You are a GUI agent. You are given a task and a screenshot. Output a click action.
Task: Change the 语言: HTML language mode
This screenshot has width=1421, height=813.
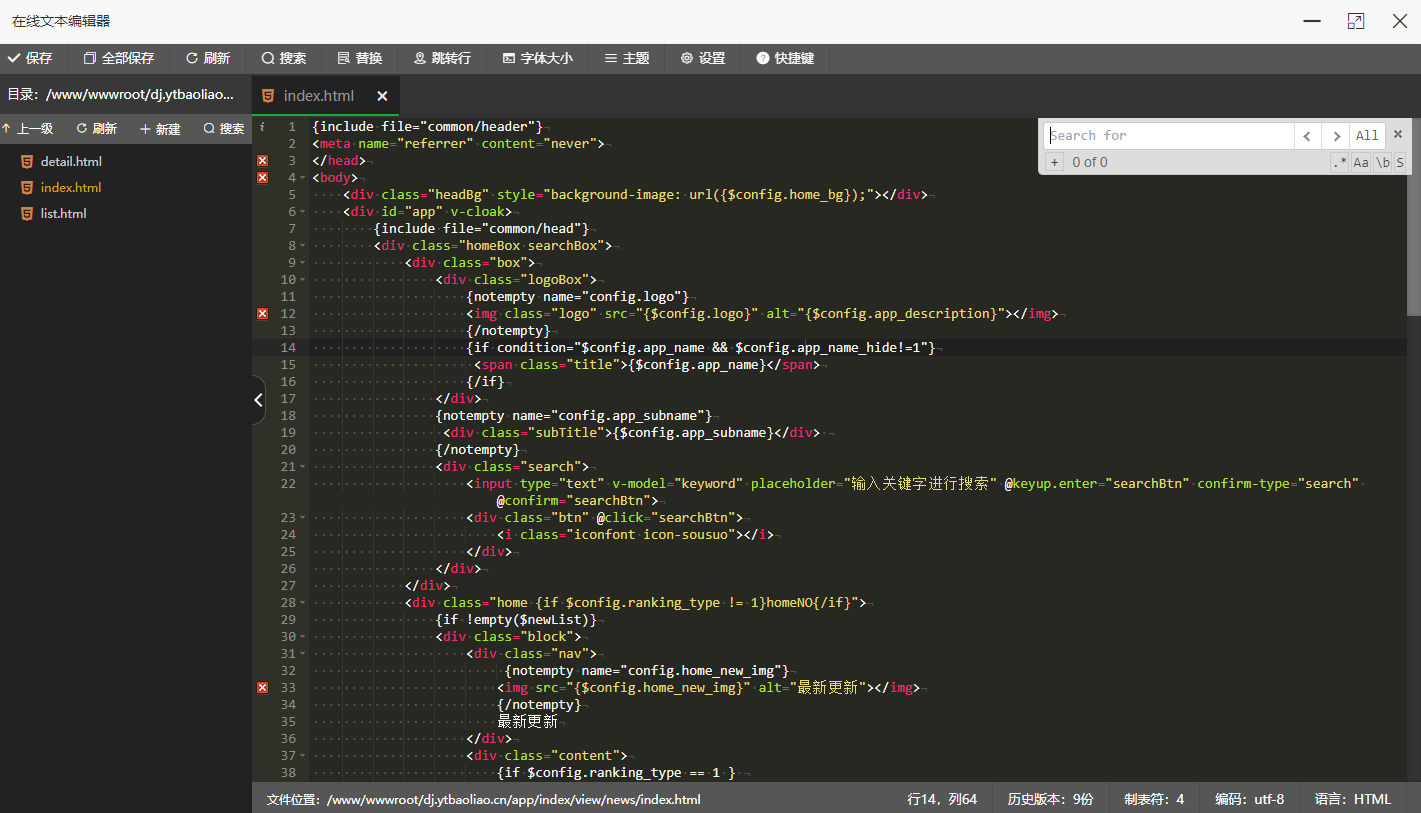(x=1353, y=799)
